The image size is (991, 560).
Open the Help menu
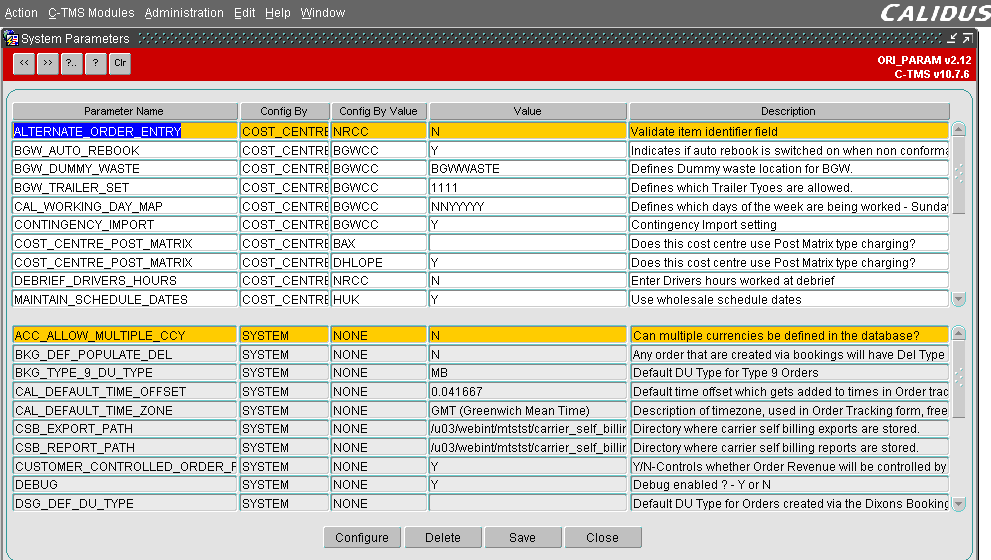click(277, 13)
